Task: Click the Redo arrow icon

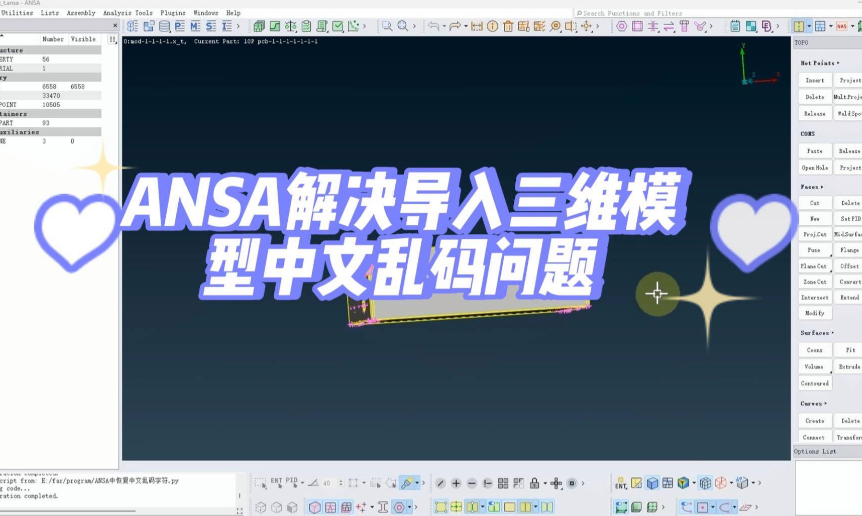Action: pos(455,26)
